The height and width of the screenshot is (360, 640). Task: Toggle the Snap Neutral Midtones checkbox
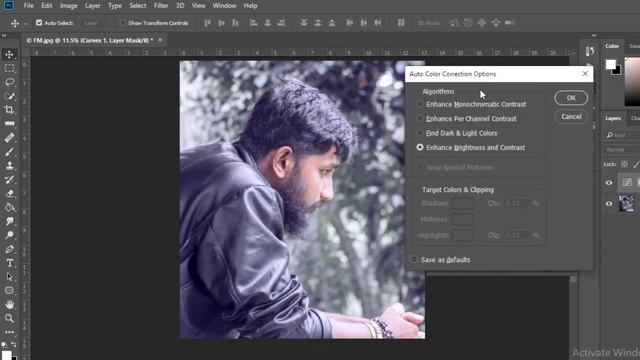click(420, 167)
